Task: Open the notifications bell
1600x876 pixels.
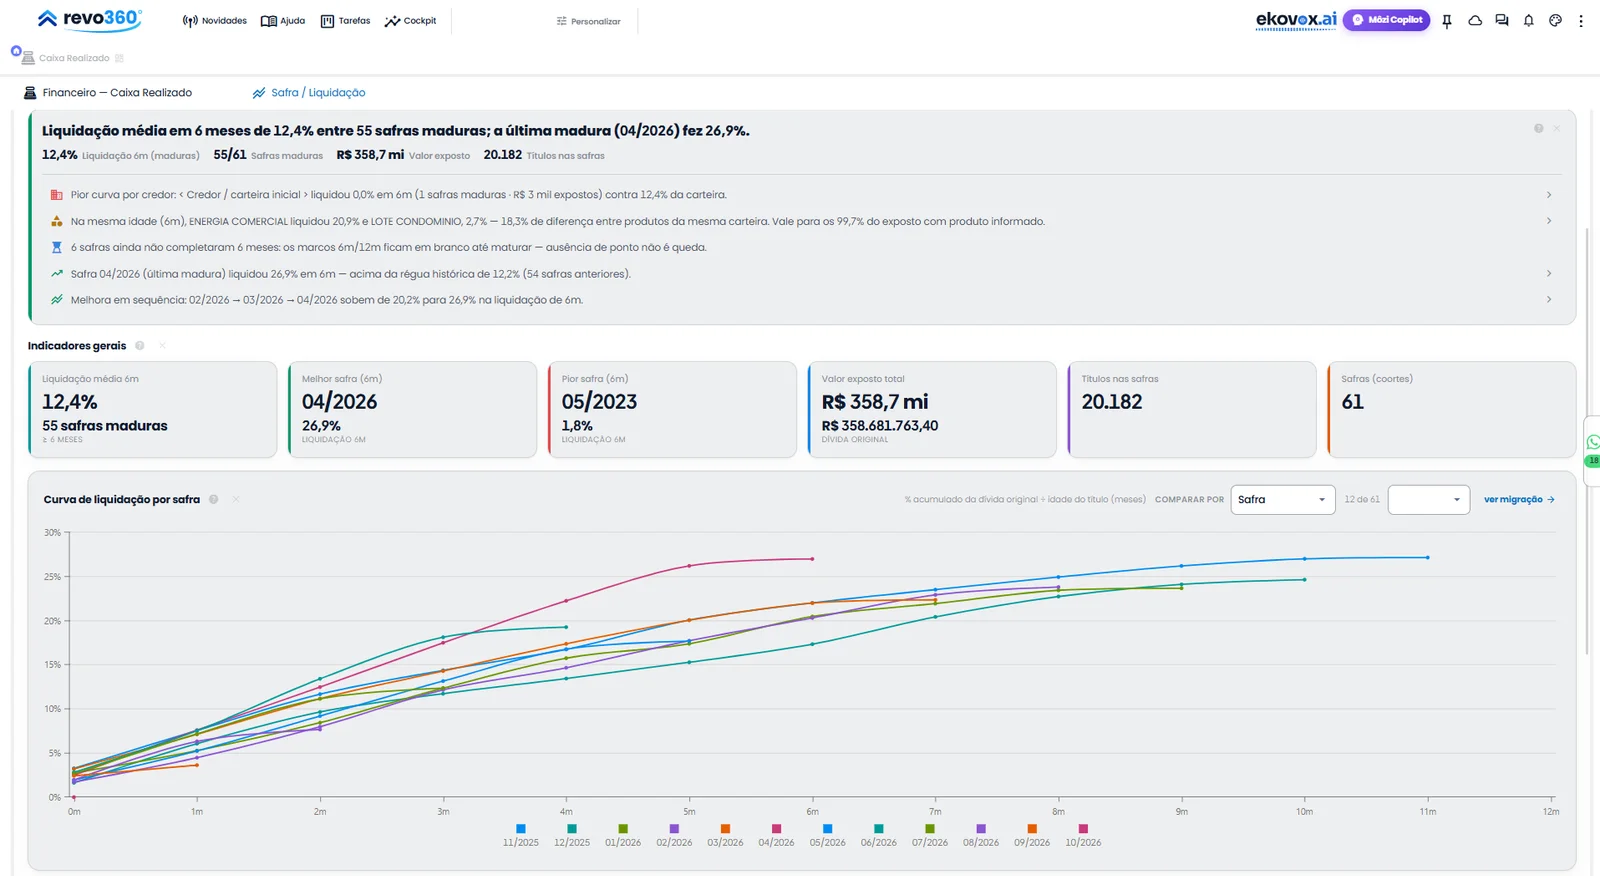Action: (1528, 21)
